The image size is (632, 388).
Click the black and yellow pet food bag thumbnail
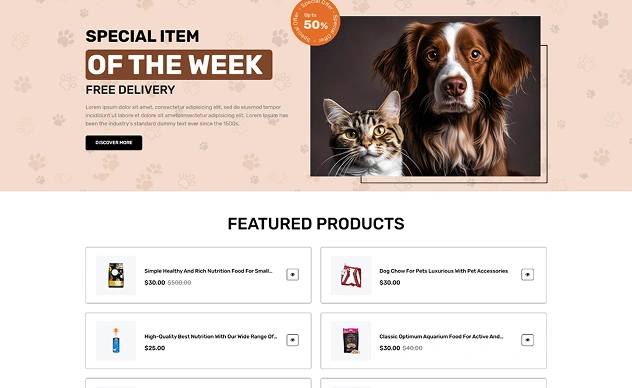click(x=116, y=275)
